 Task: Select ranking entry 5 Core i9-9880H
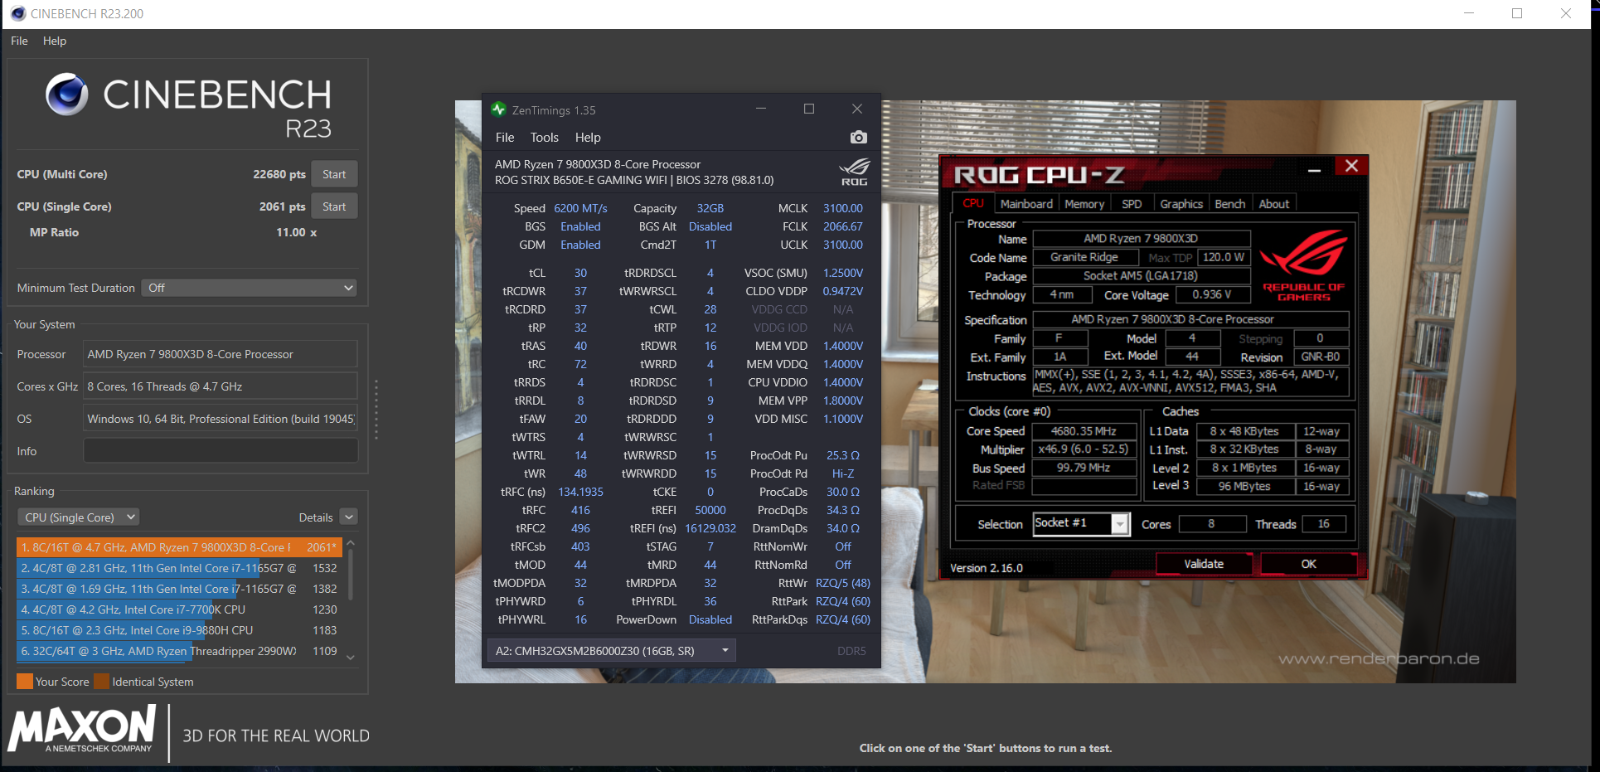tap(180, 630)
